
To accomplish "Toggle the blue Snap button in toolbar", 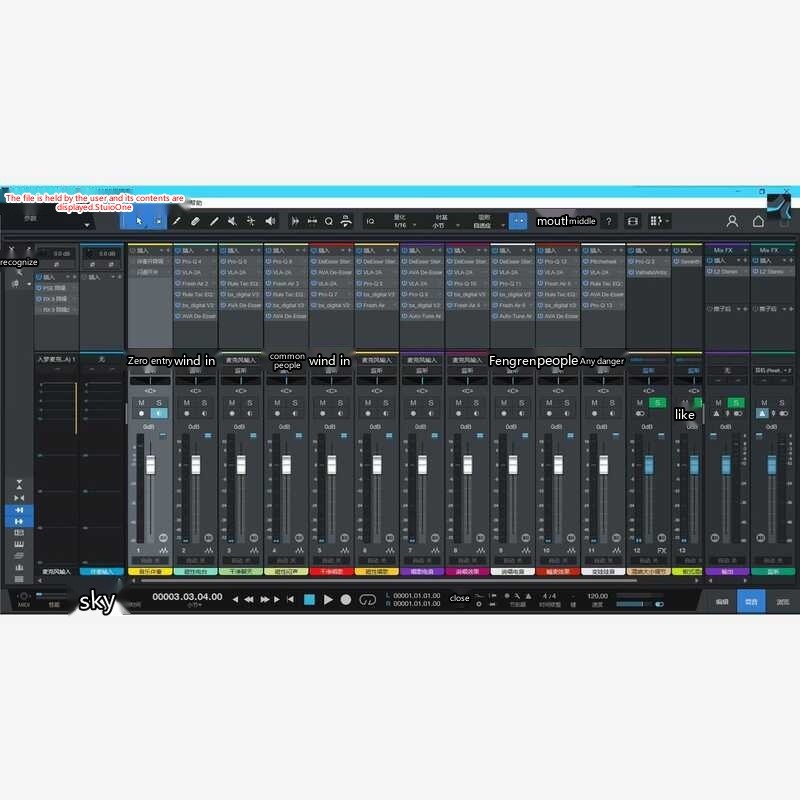I will (x=518, y=221).
